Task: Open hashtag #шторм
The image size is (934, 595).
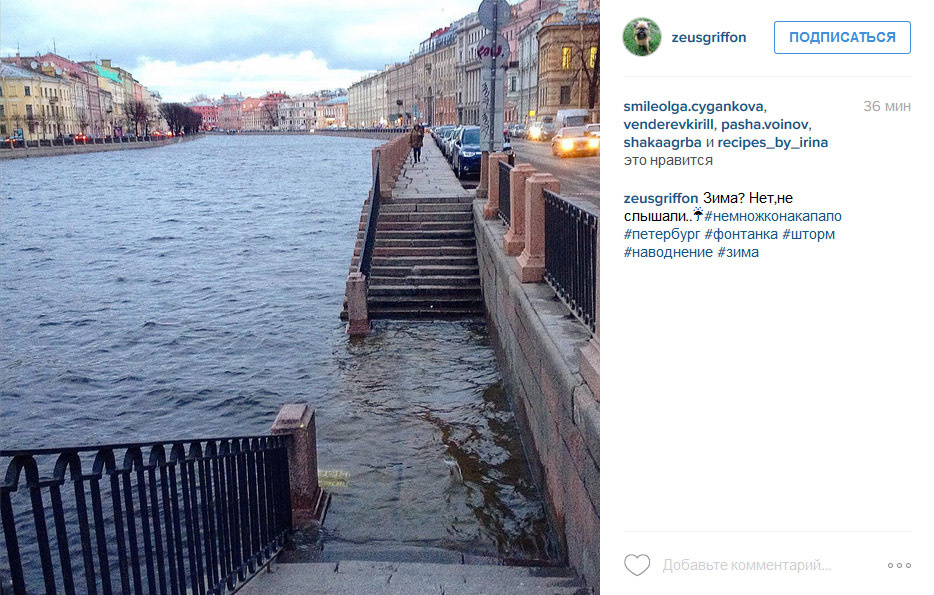Action: tap(808, 234)
